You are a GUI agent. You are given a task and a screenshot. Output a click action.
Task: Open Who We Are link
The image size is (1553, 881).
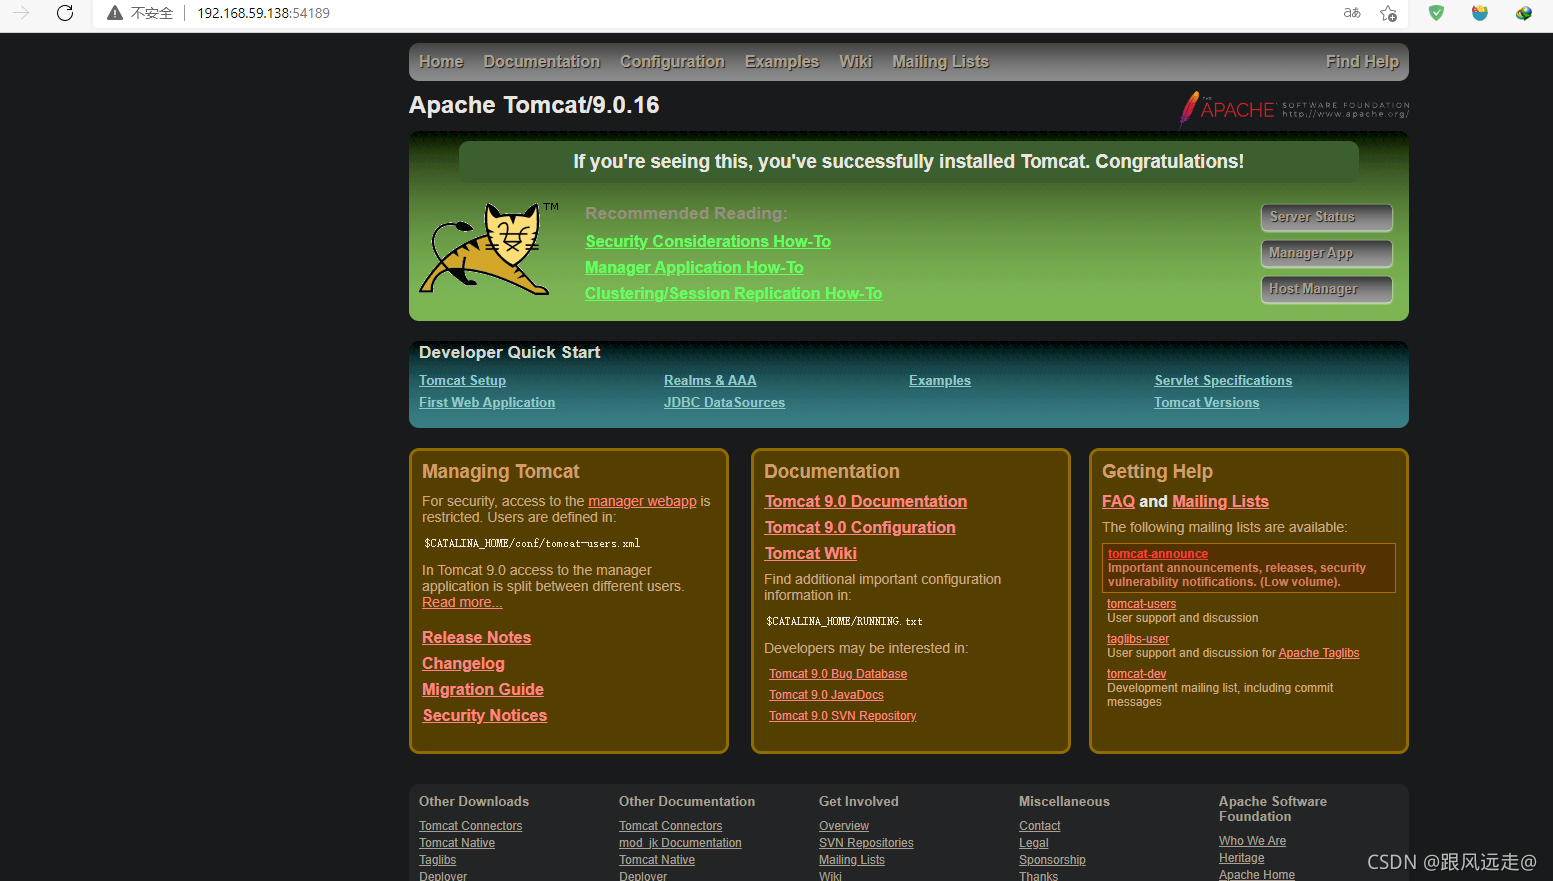pos(1252,841)
